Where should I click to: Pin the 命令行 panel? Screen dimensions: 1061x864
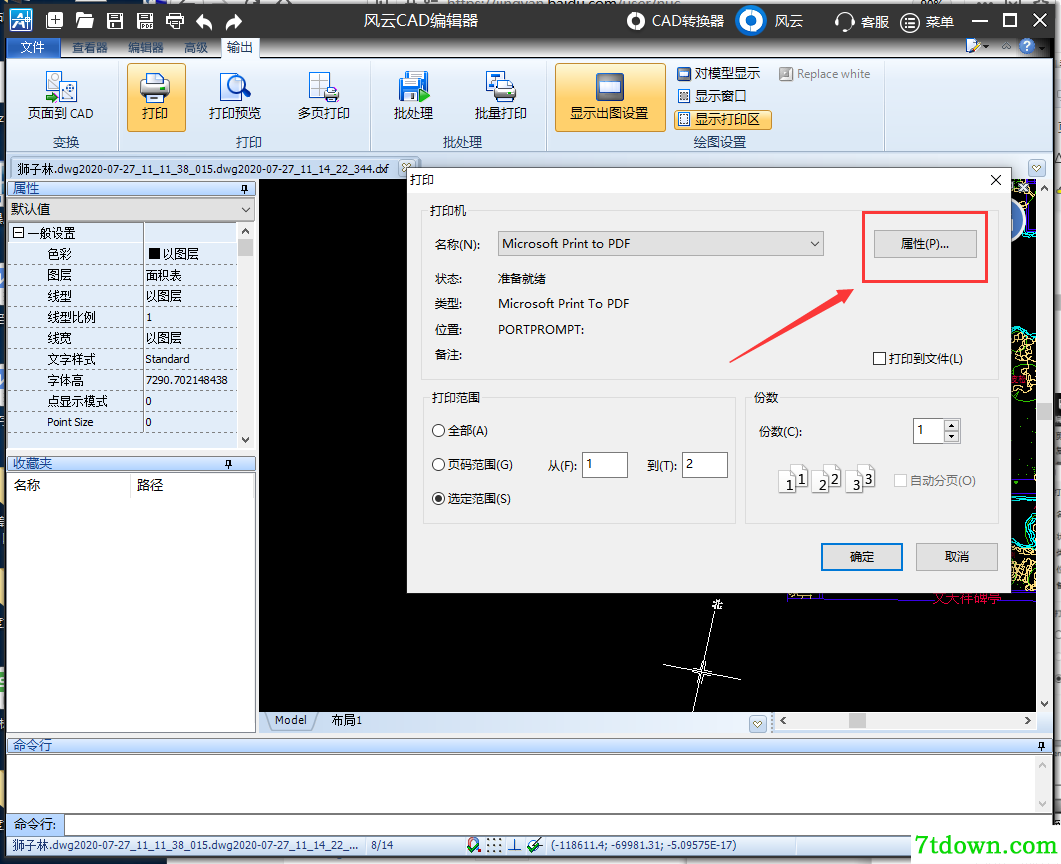click(x=1041, y=746)
